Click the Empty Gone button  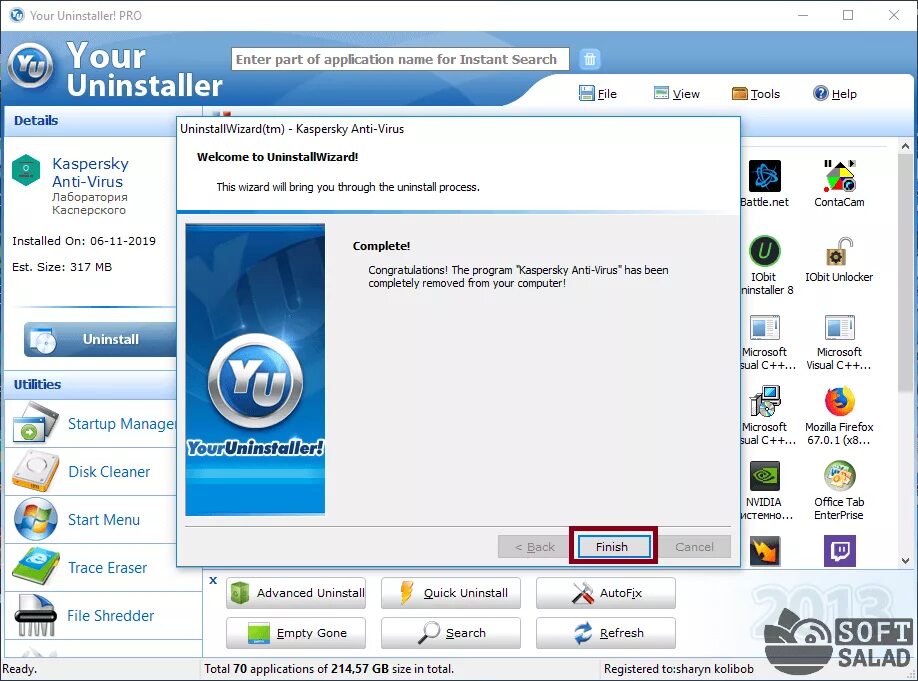(x=296, y=633)
